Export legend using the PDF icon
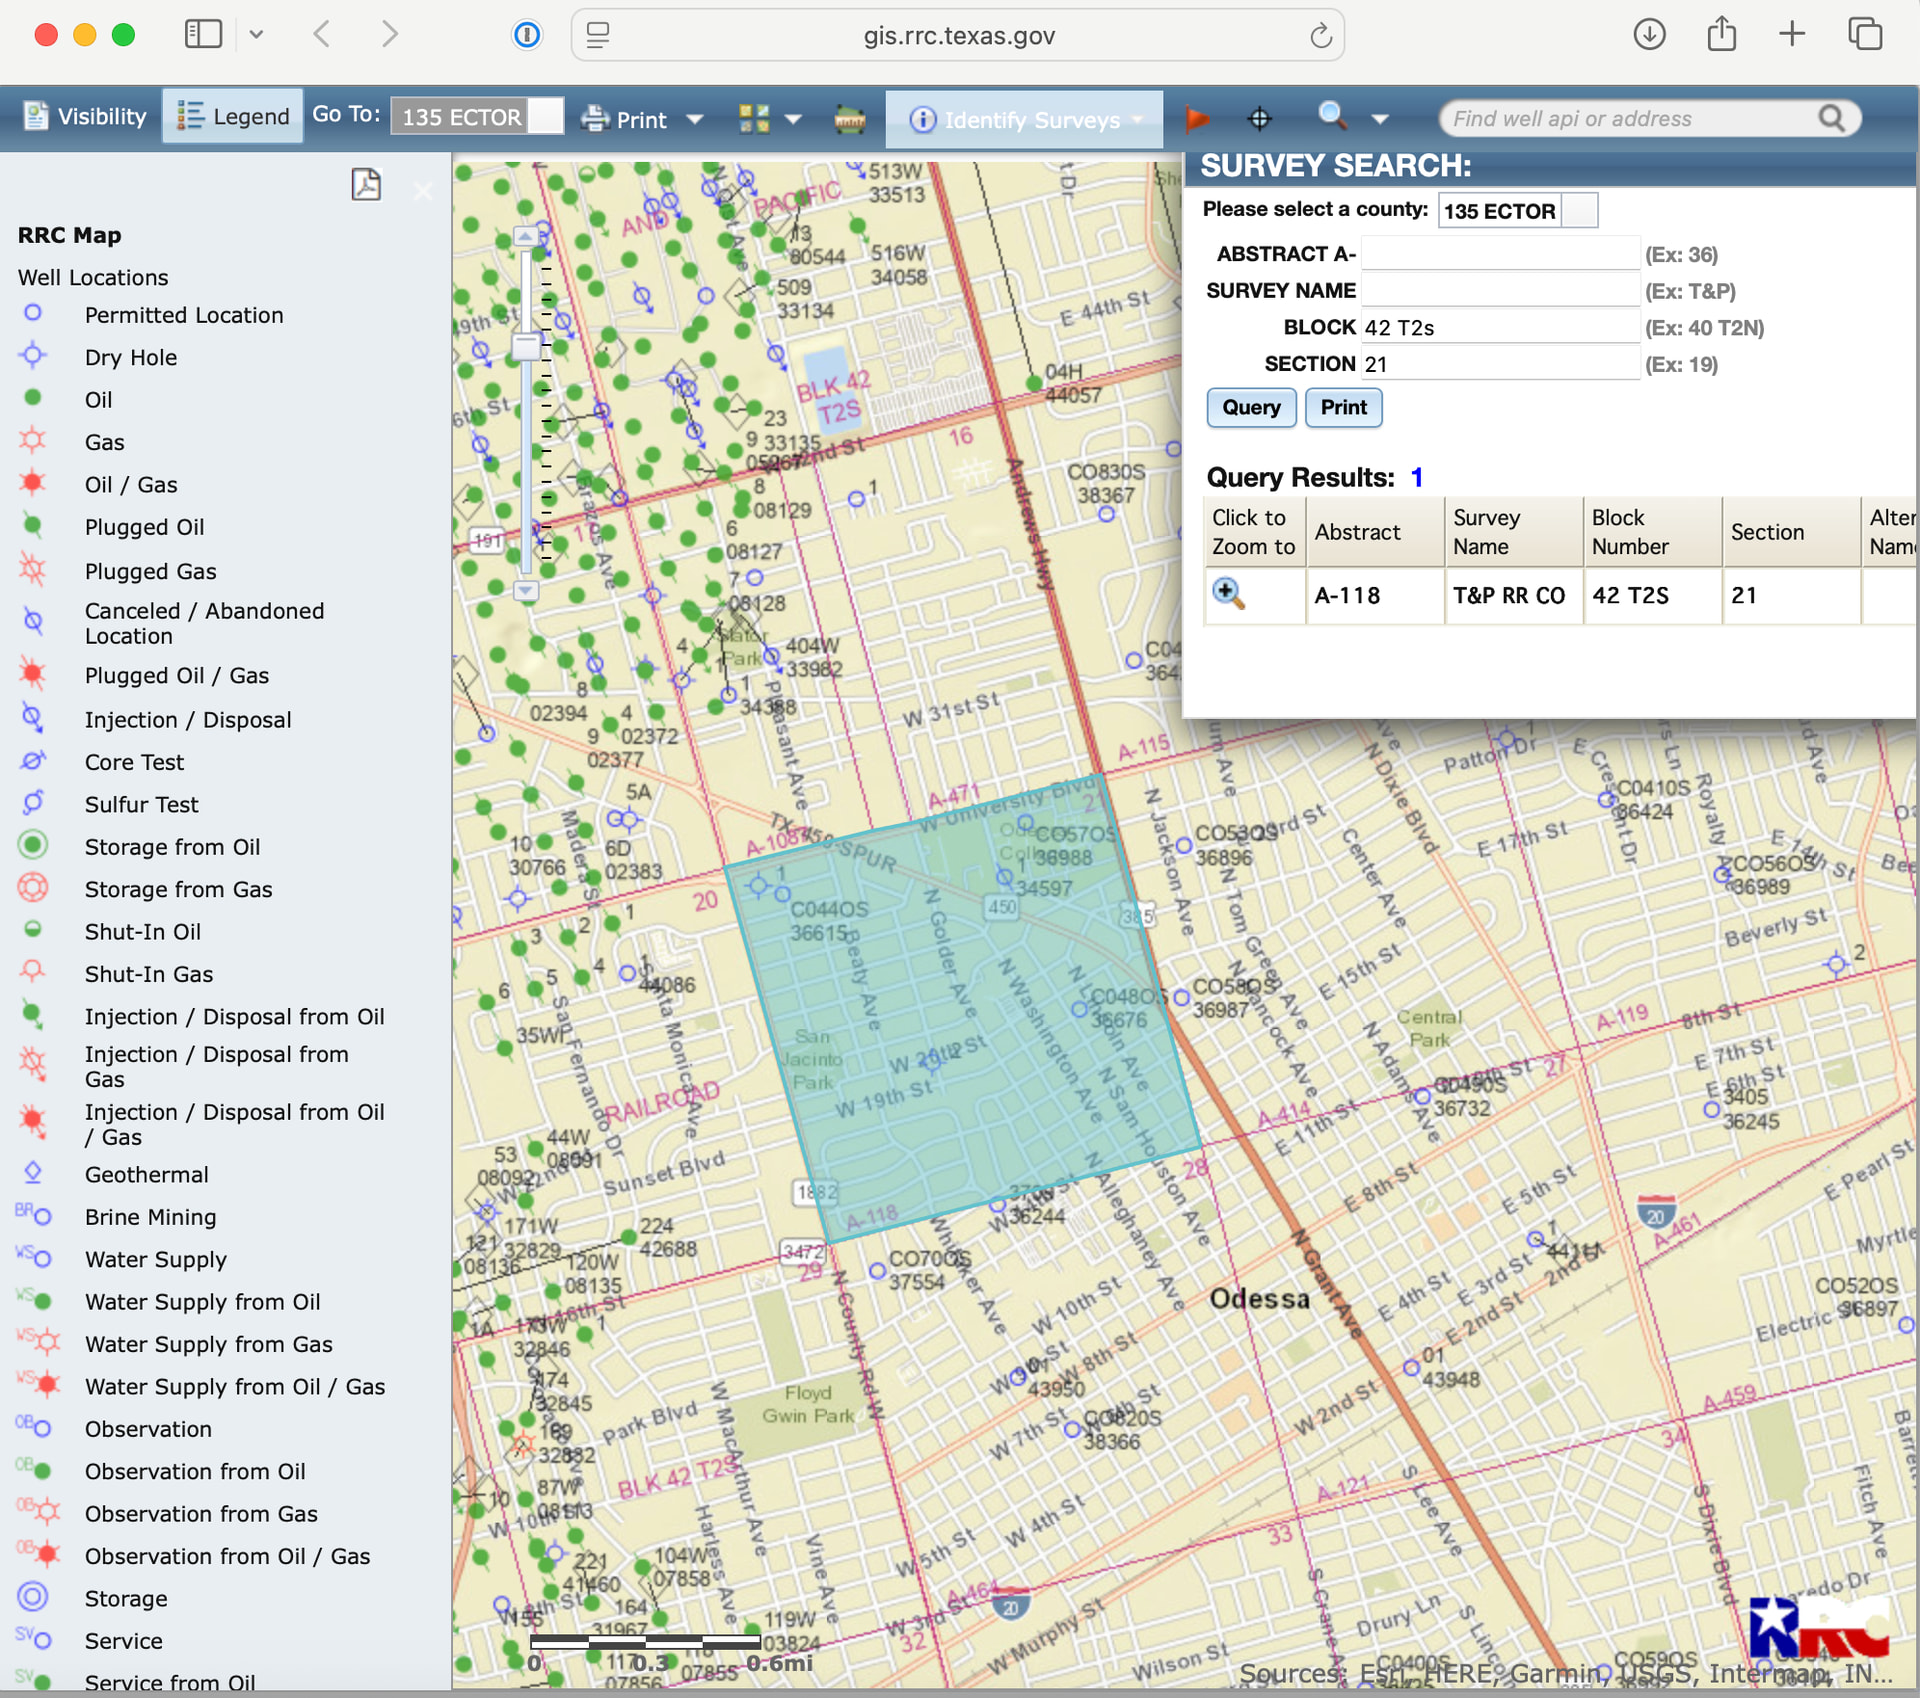1920x1698 pixels. click(366, 185)
